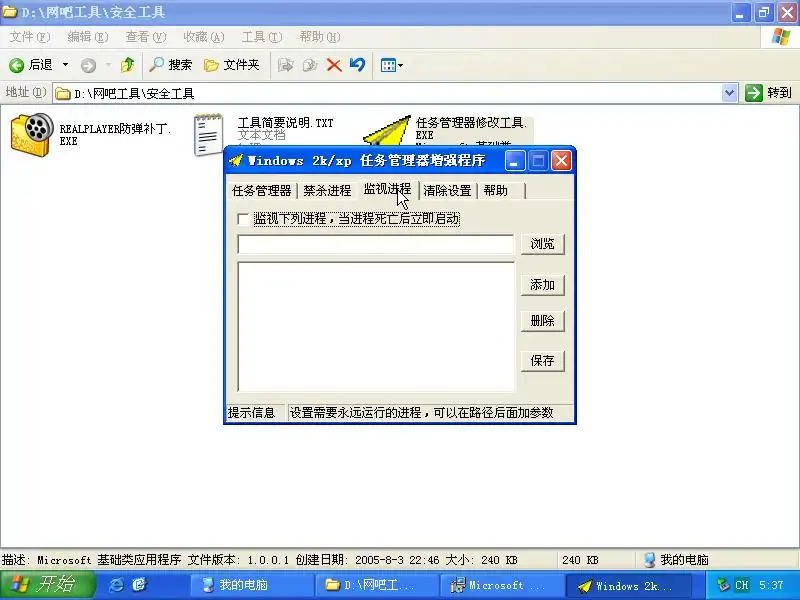Click the 任务管理器修改工具.EXE file name
The image size is (800, 600).
click(471, 128)
